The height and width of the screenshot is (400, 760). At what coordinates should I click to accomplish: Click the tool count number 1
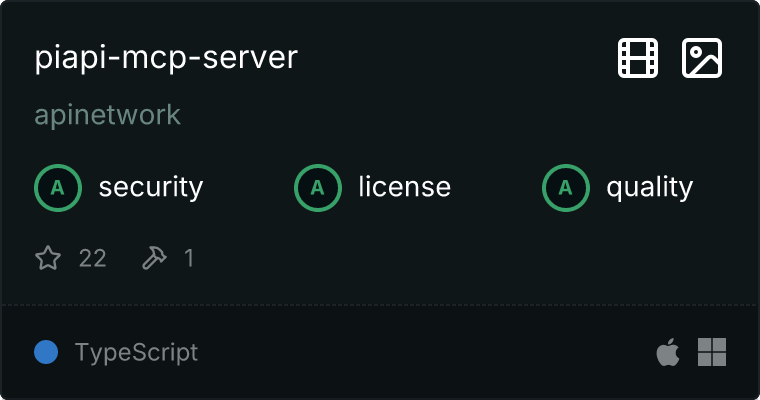click(x=188, y=259)
